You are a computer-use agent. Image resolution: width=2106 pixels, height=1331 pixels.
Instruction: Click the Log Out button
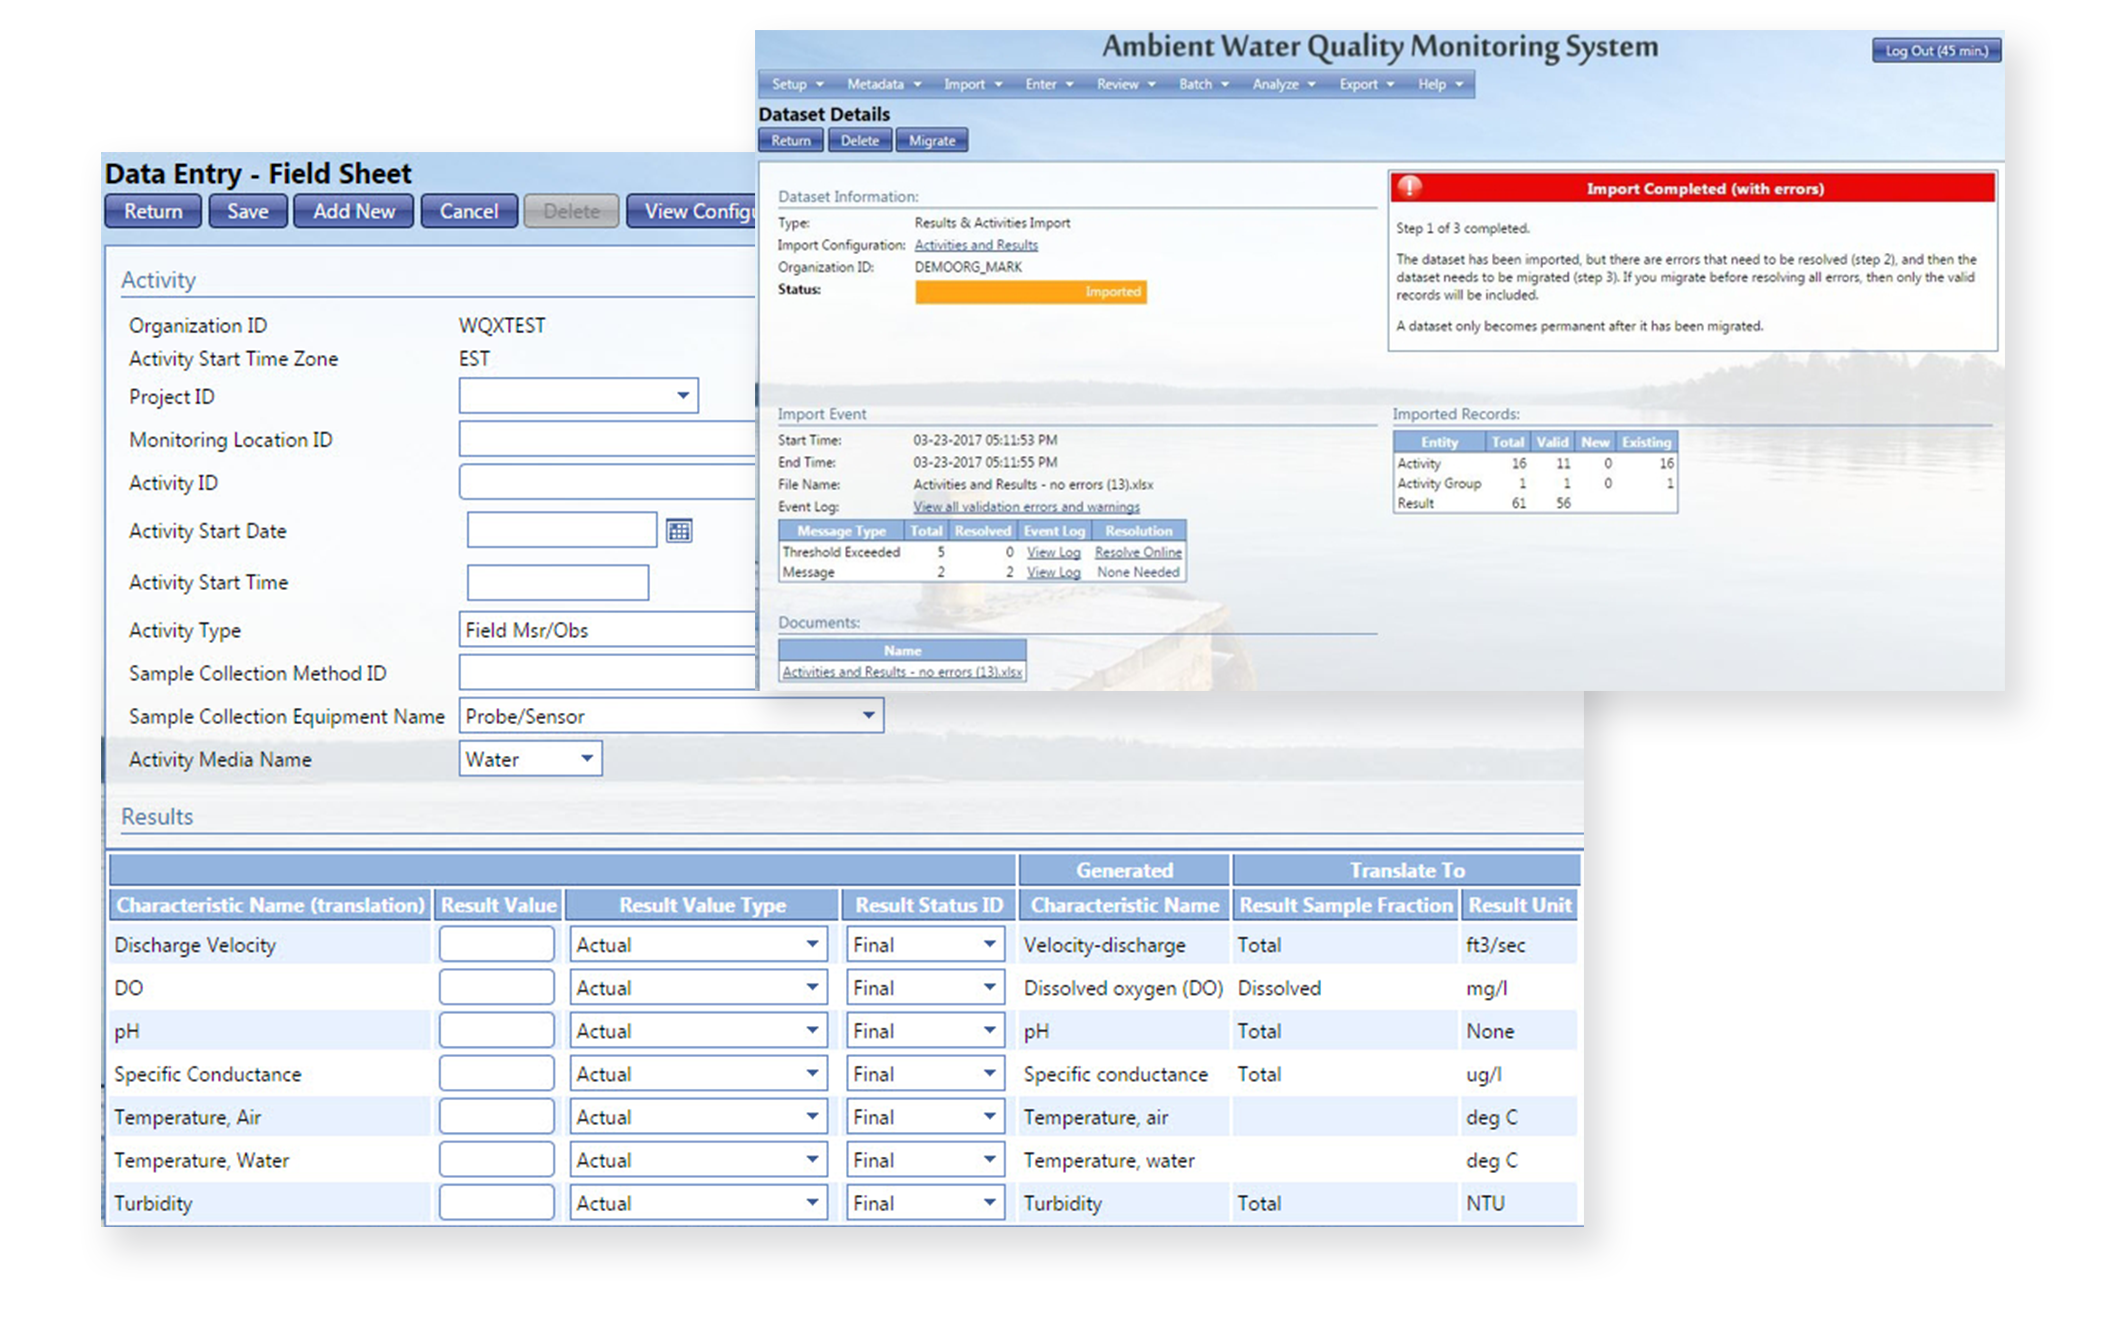pyautogui.click(x=1935, y=51)
